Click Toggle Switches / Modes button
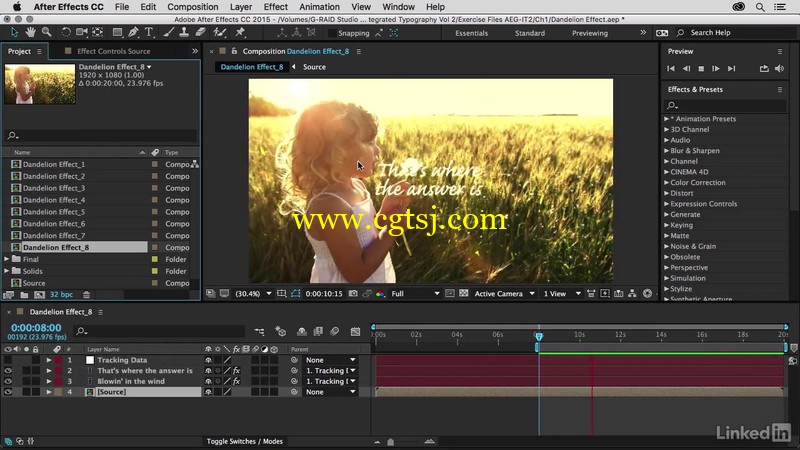The width and height of the screenshot is (800, 450). (x=244, y=441)
